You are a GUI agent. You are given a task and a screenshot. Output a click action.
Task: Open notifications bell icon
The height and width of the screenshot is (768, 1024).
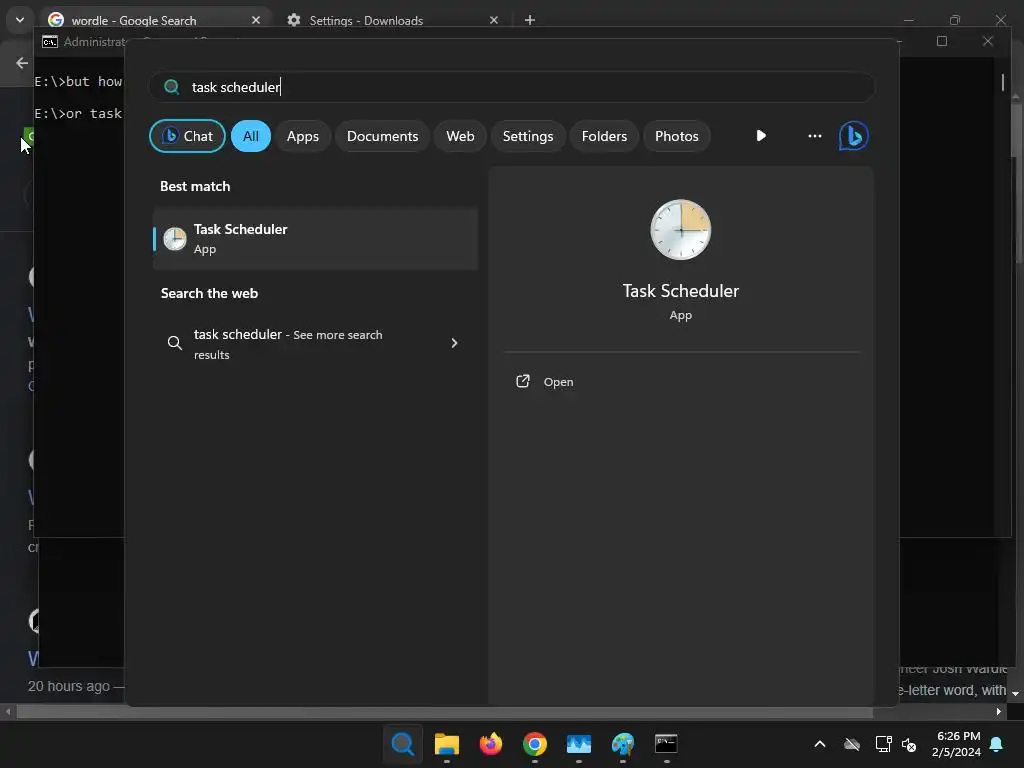997,744
